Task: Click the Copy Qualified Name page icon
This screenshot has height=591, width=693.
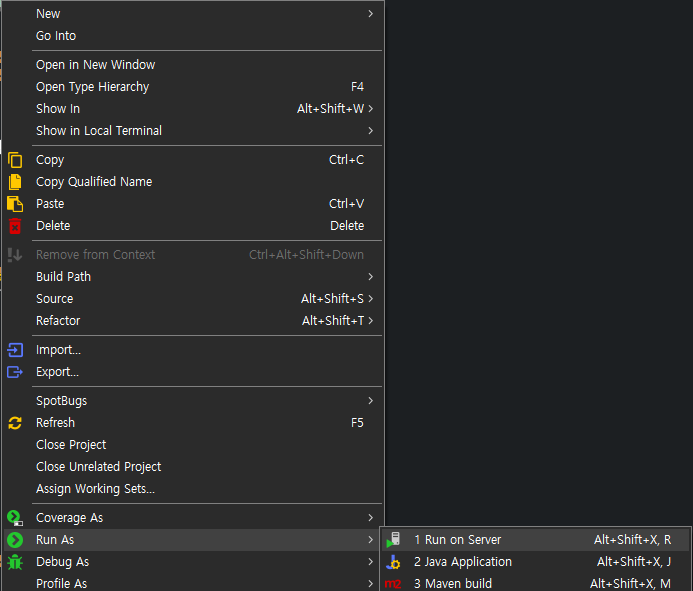Action: pos(15,182)
